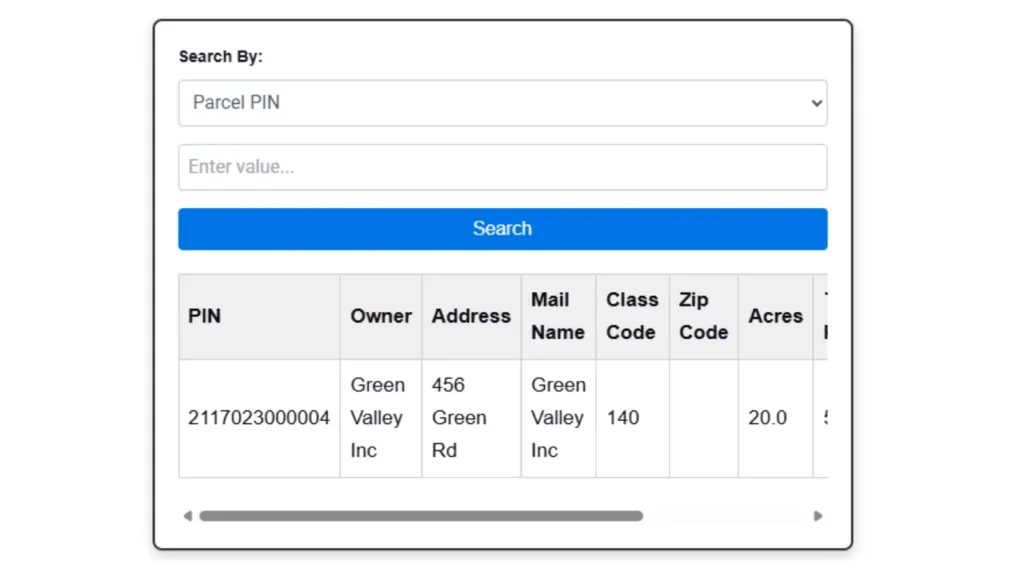Click the left arrow of horizontal scrollbar
The width and height of the screenshot is (1024, 576).
pyautogui.click(x=187, y=516)
